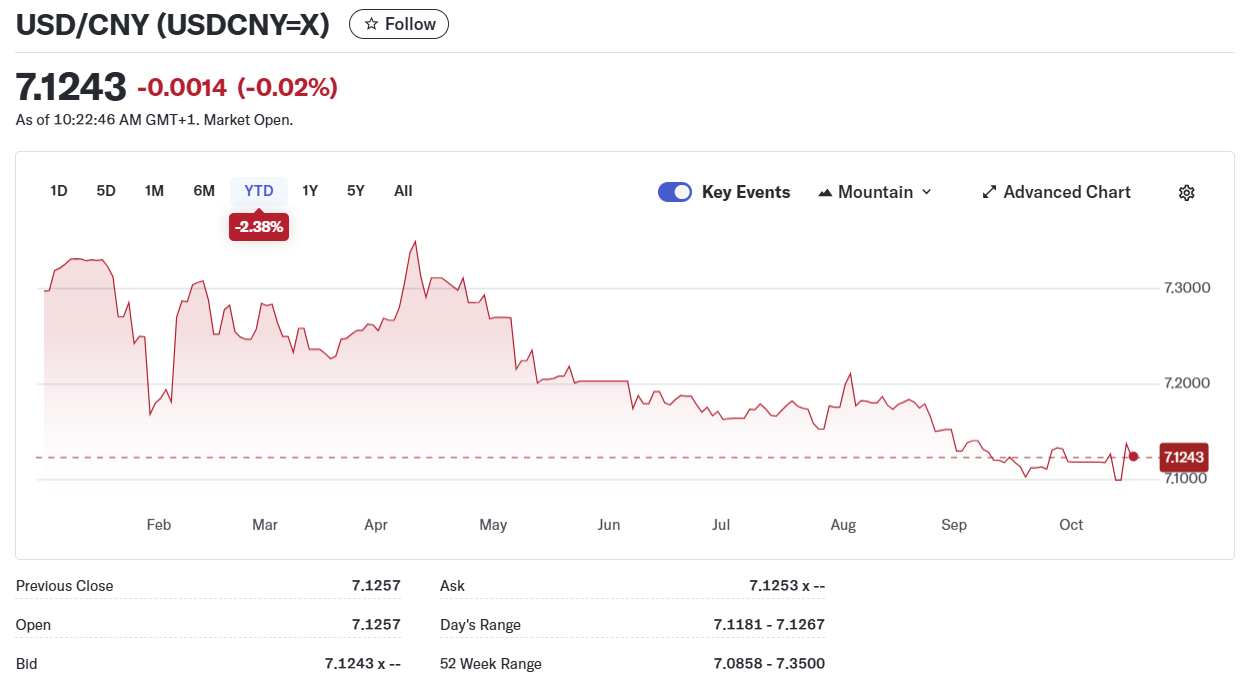Open chart settings gear icon
The height and width of the screenshot is (698, 1240).
pos(1186,193)
